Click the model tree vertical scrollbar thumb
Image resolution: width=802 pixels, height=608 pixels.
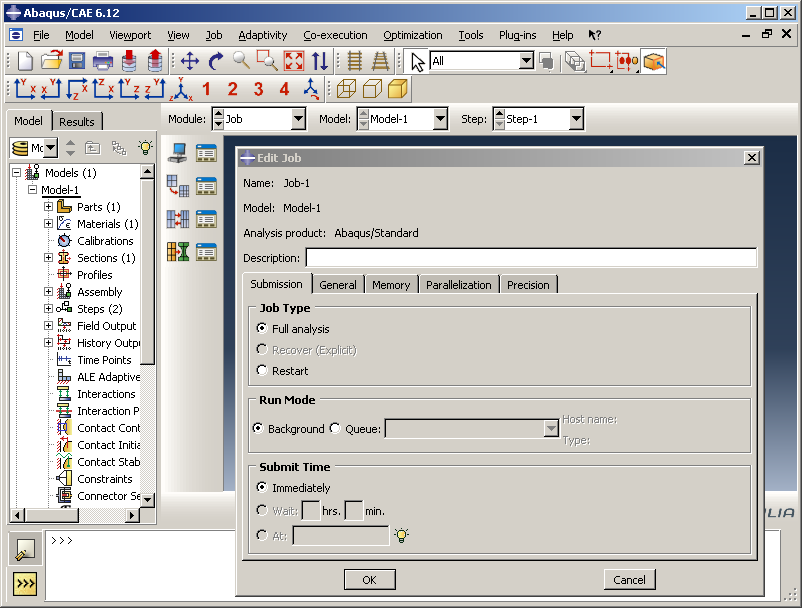tap(147, 271)
